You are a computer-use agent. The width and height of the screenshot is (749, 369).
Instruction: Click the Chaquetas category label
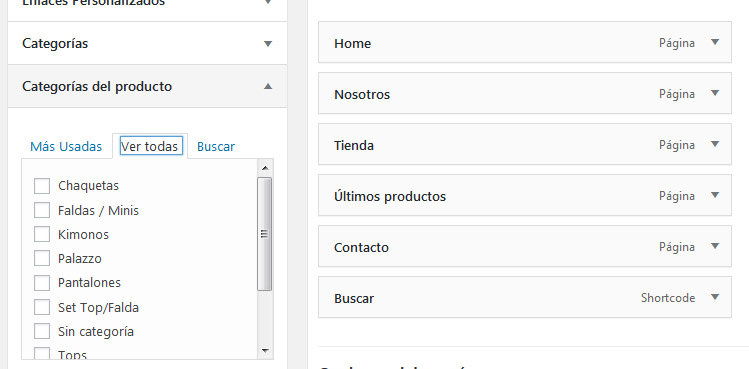pyautogui.click(x=88, y=186)
